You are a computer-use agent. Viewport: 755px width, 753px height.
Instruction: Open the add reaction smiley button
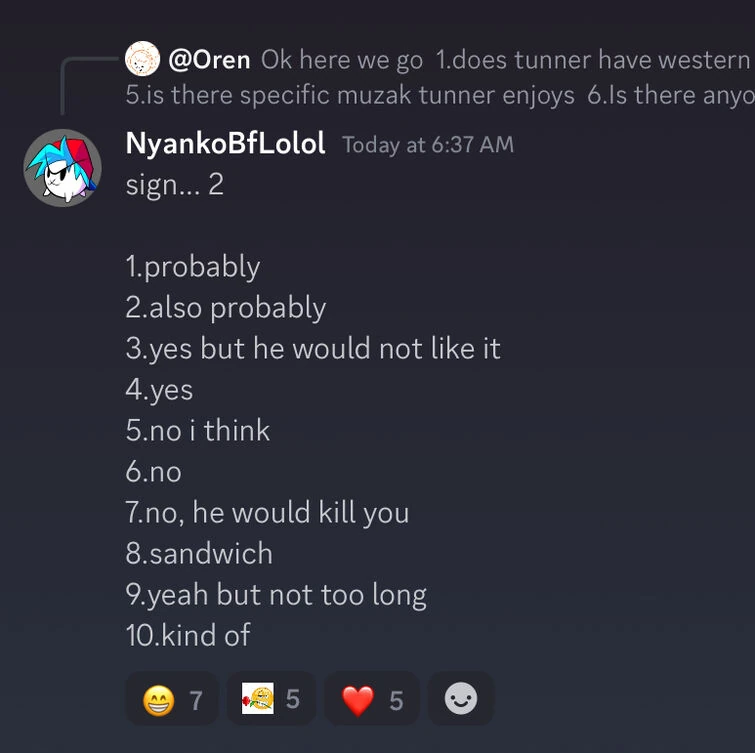(x=460, y=699)
